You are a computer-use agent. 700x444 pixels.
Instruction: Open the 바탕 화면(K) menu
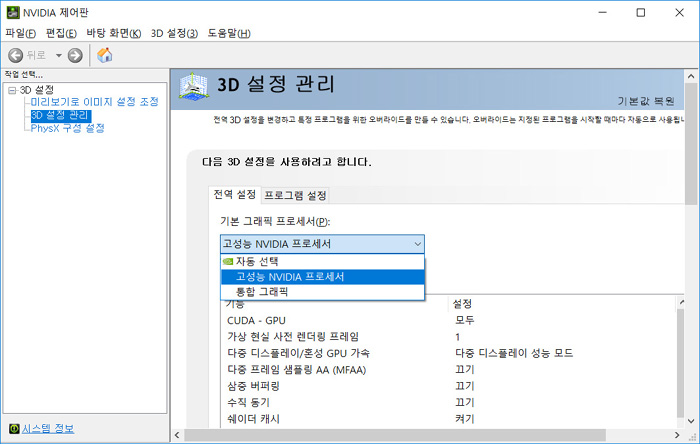pyautogui.click(x=114, y=33)
